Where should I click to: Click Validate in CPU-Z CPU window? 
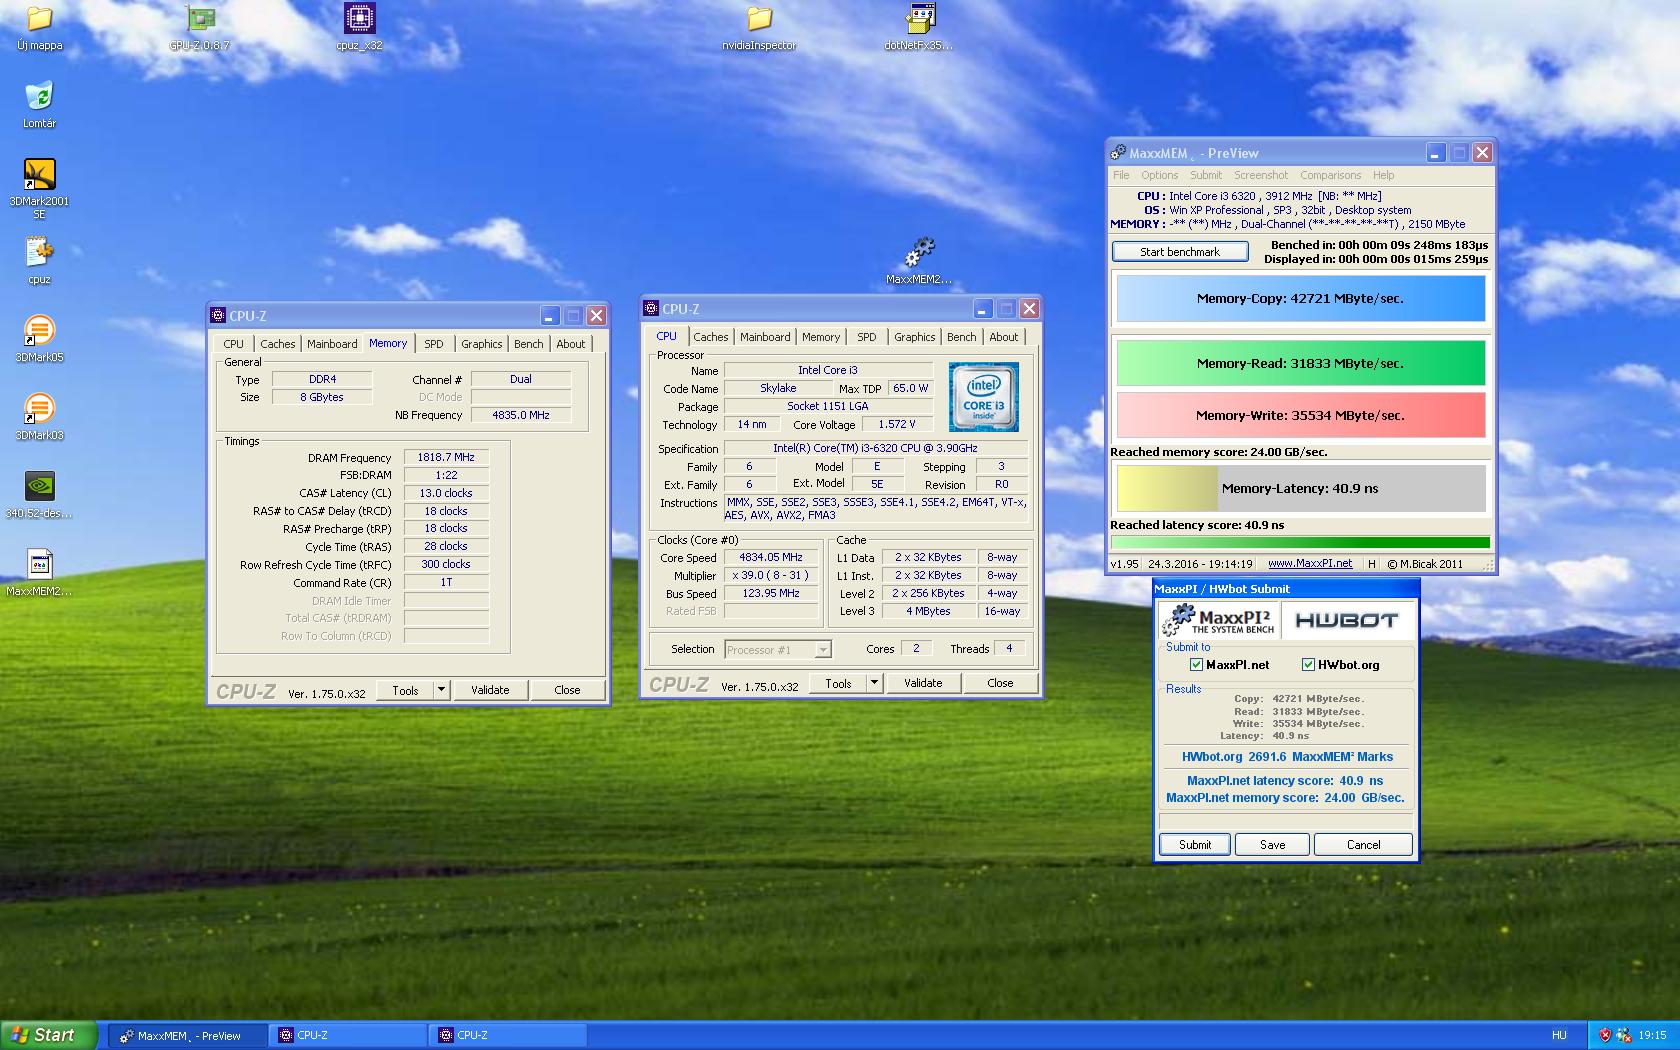923,683
